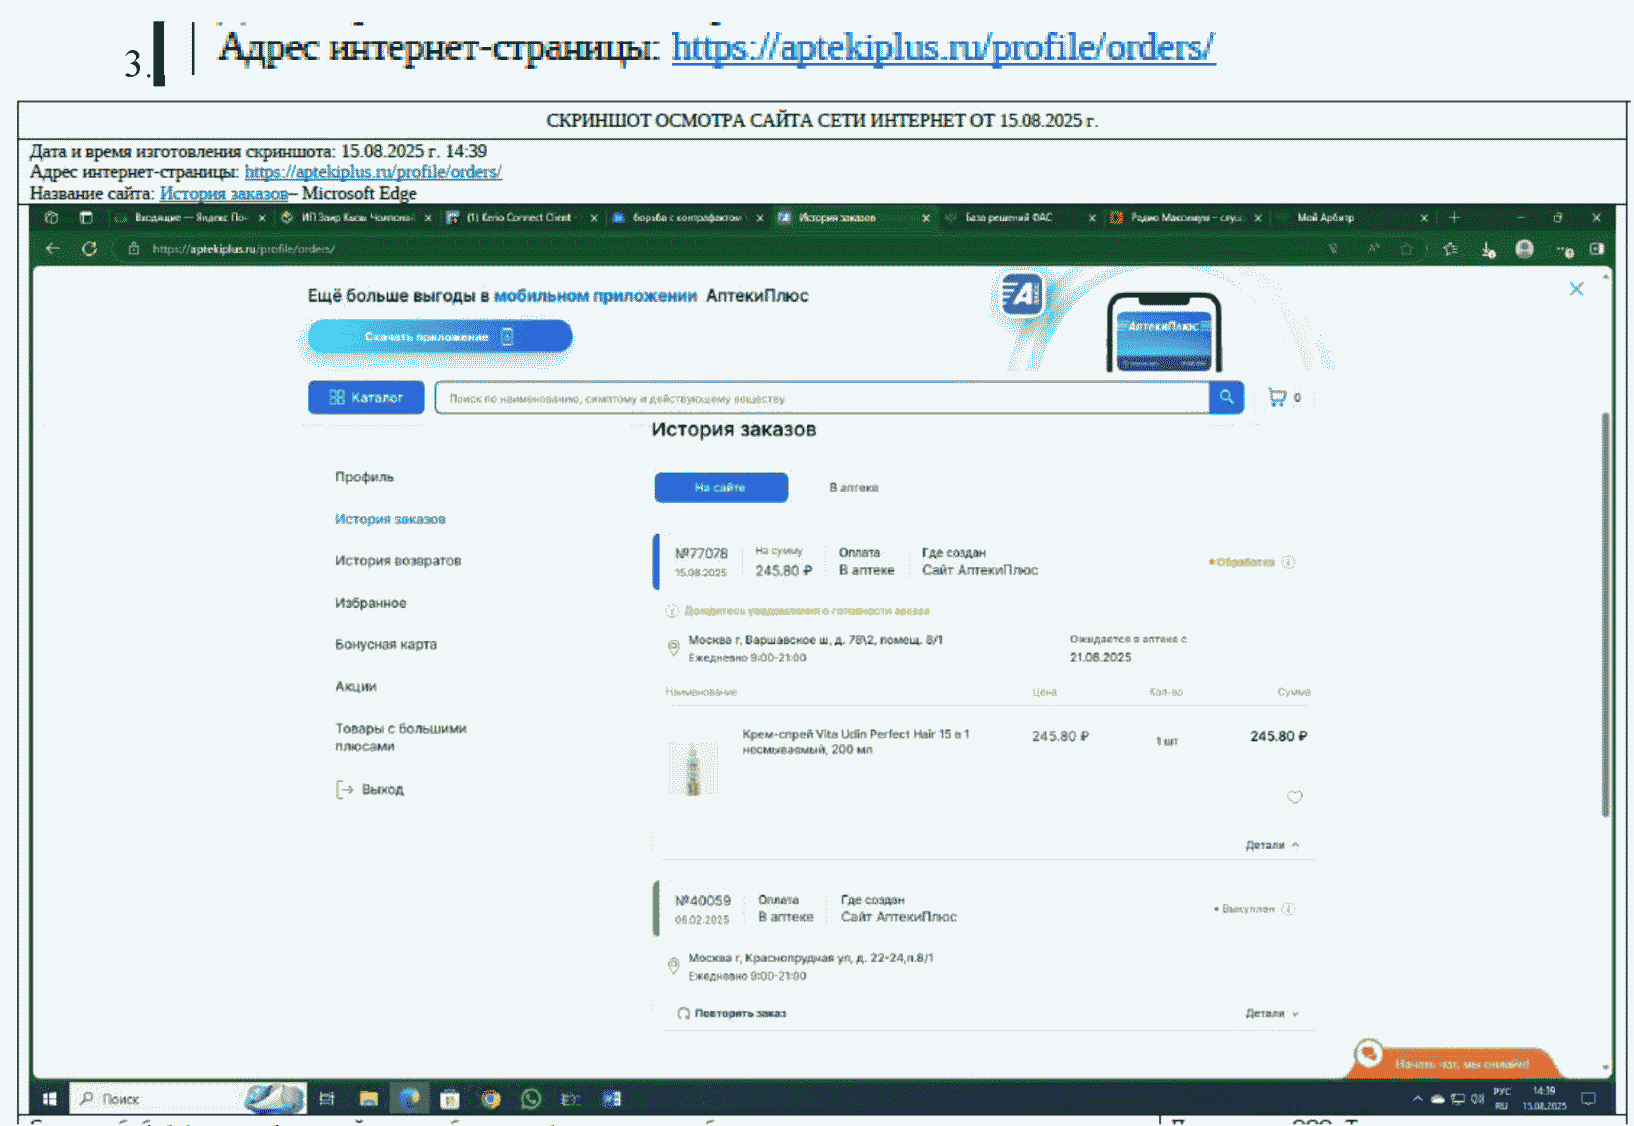1634x1126 pixels.
Task: Switch to the Радио Максимум tab
Action: [x=1186, y=218]
